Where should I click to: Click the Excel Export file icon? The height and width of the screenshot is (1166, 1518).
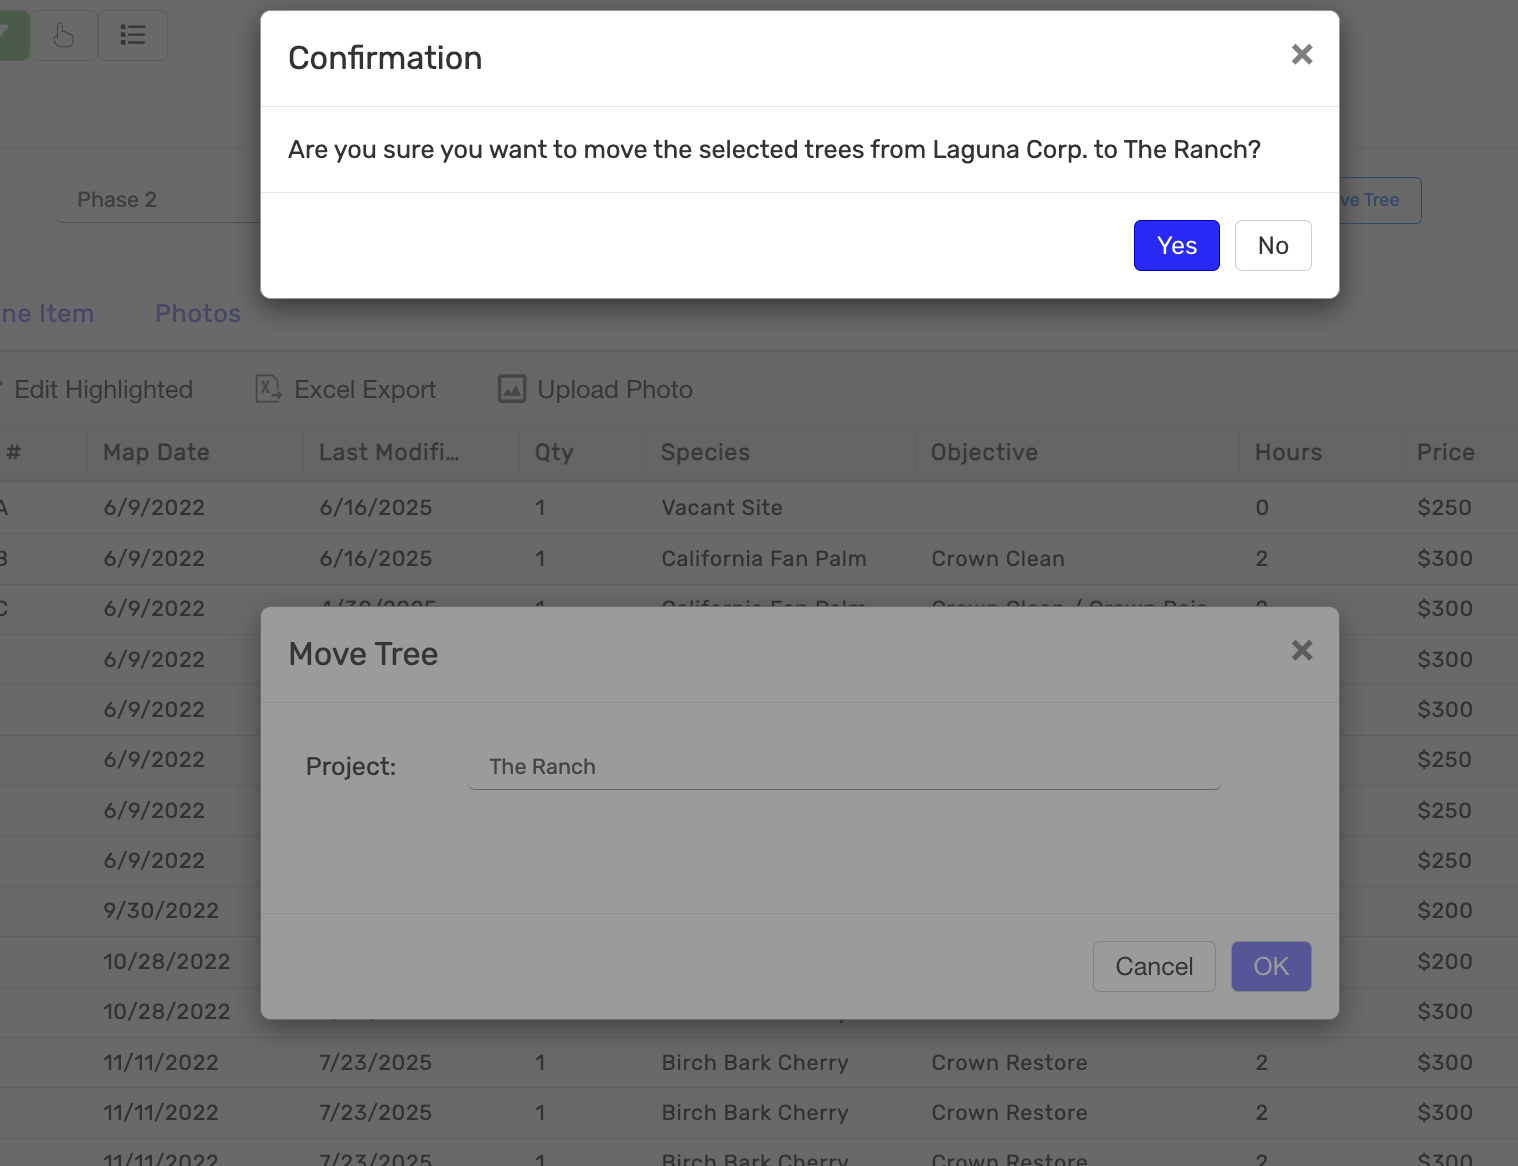point(268,389)
